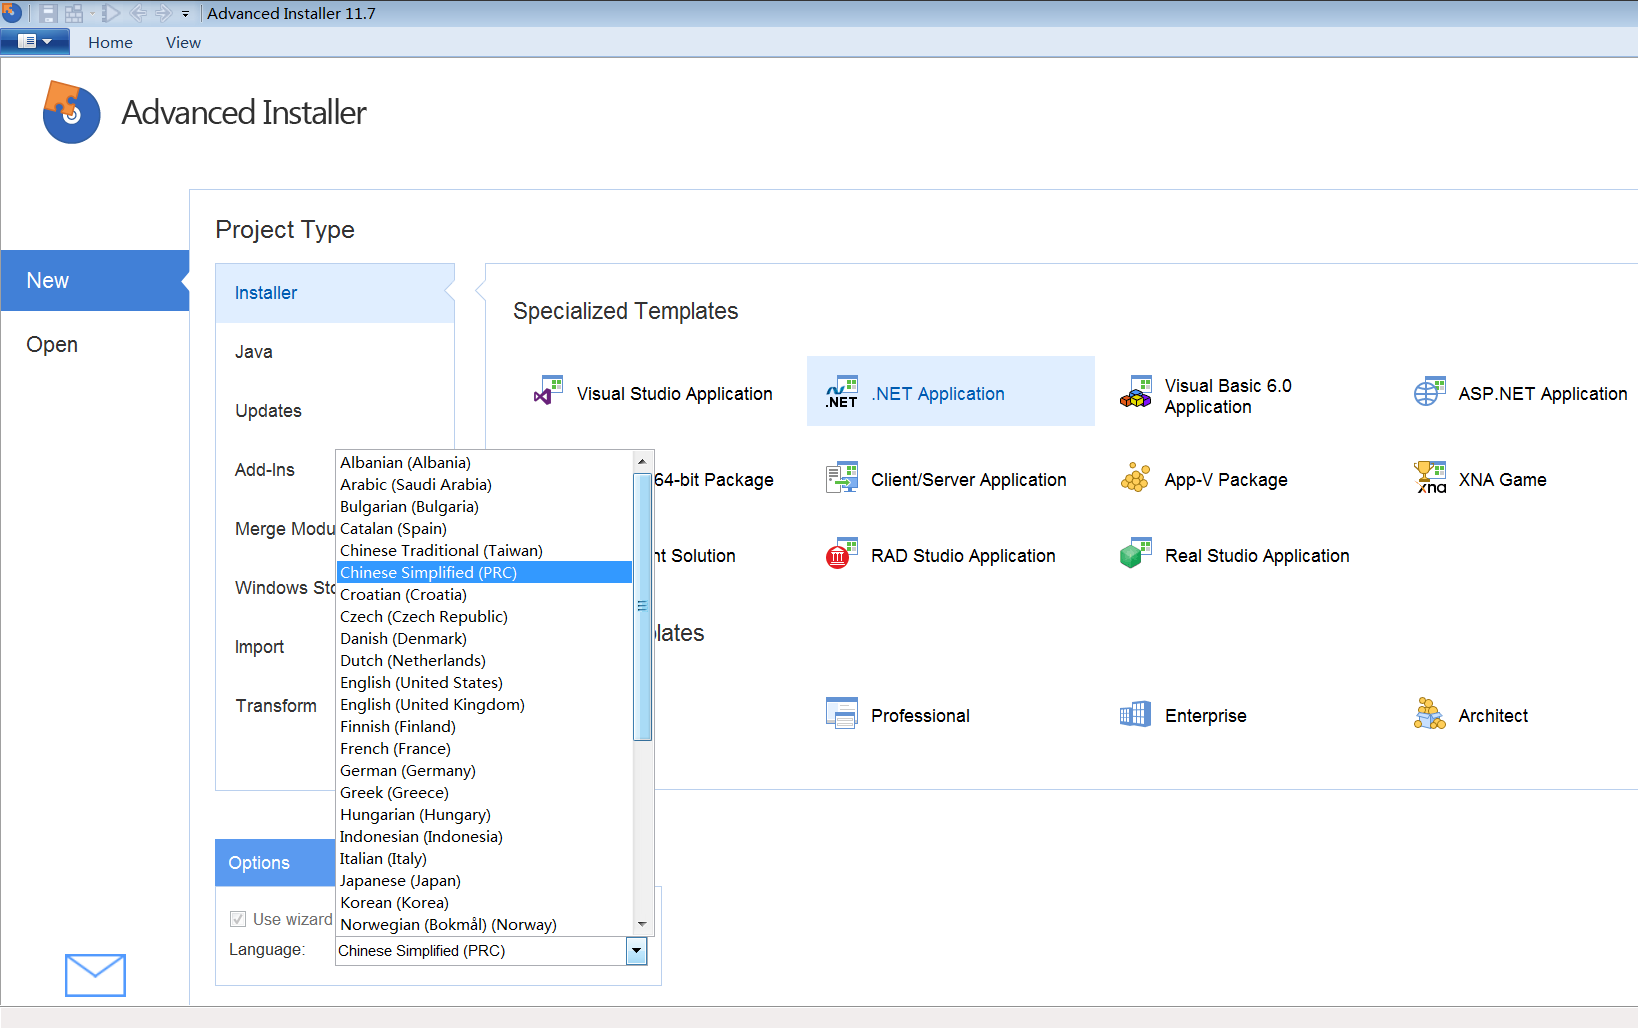Click the language list scroll up arrow

[642, 461]
